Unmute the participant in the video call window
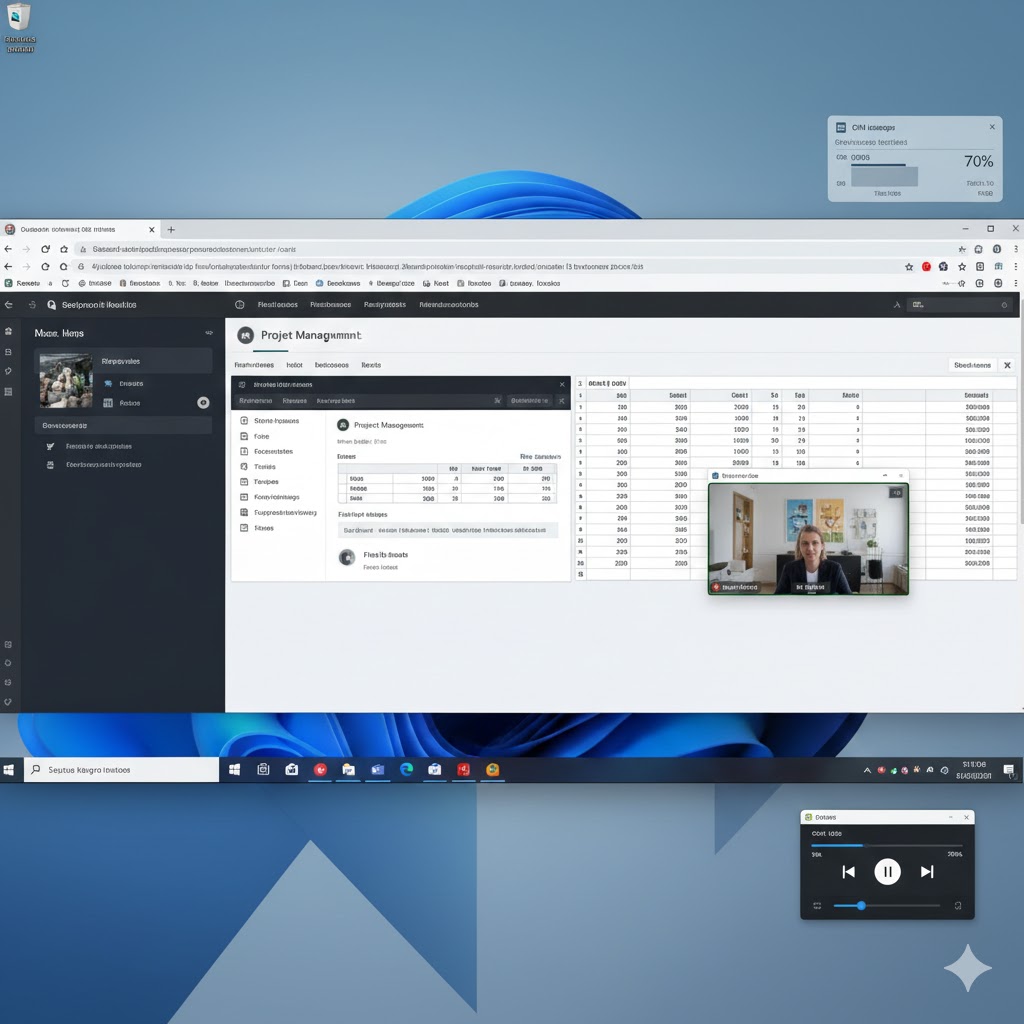 [x=716, y=586]
